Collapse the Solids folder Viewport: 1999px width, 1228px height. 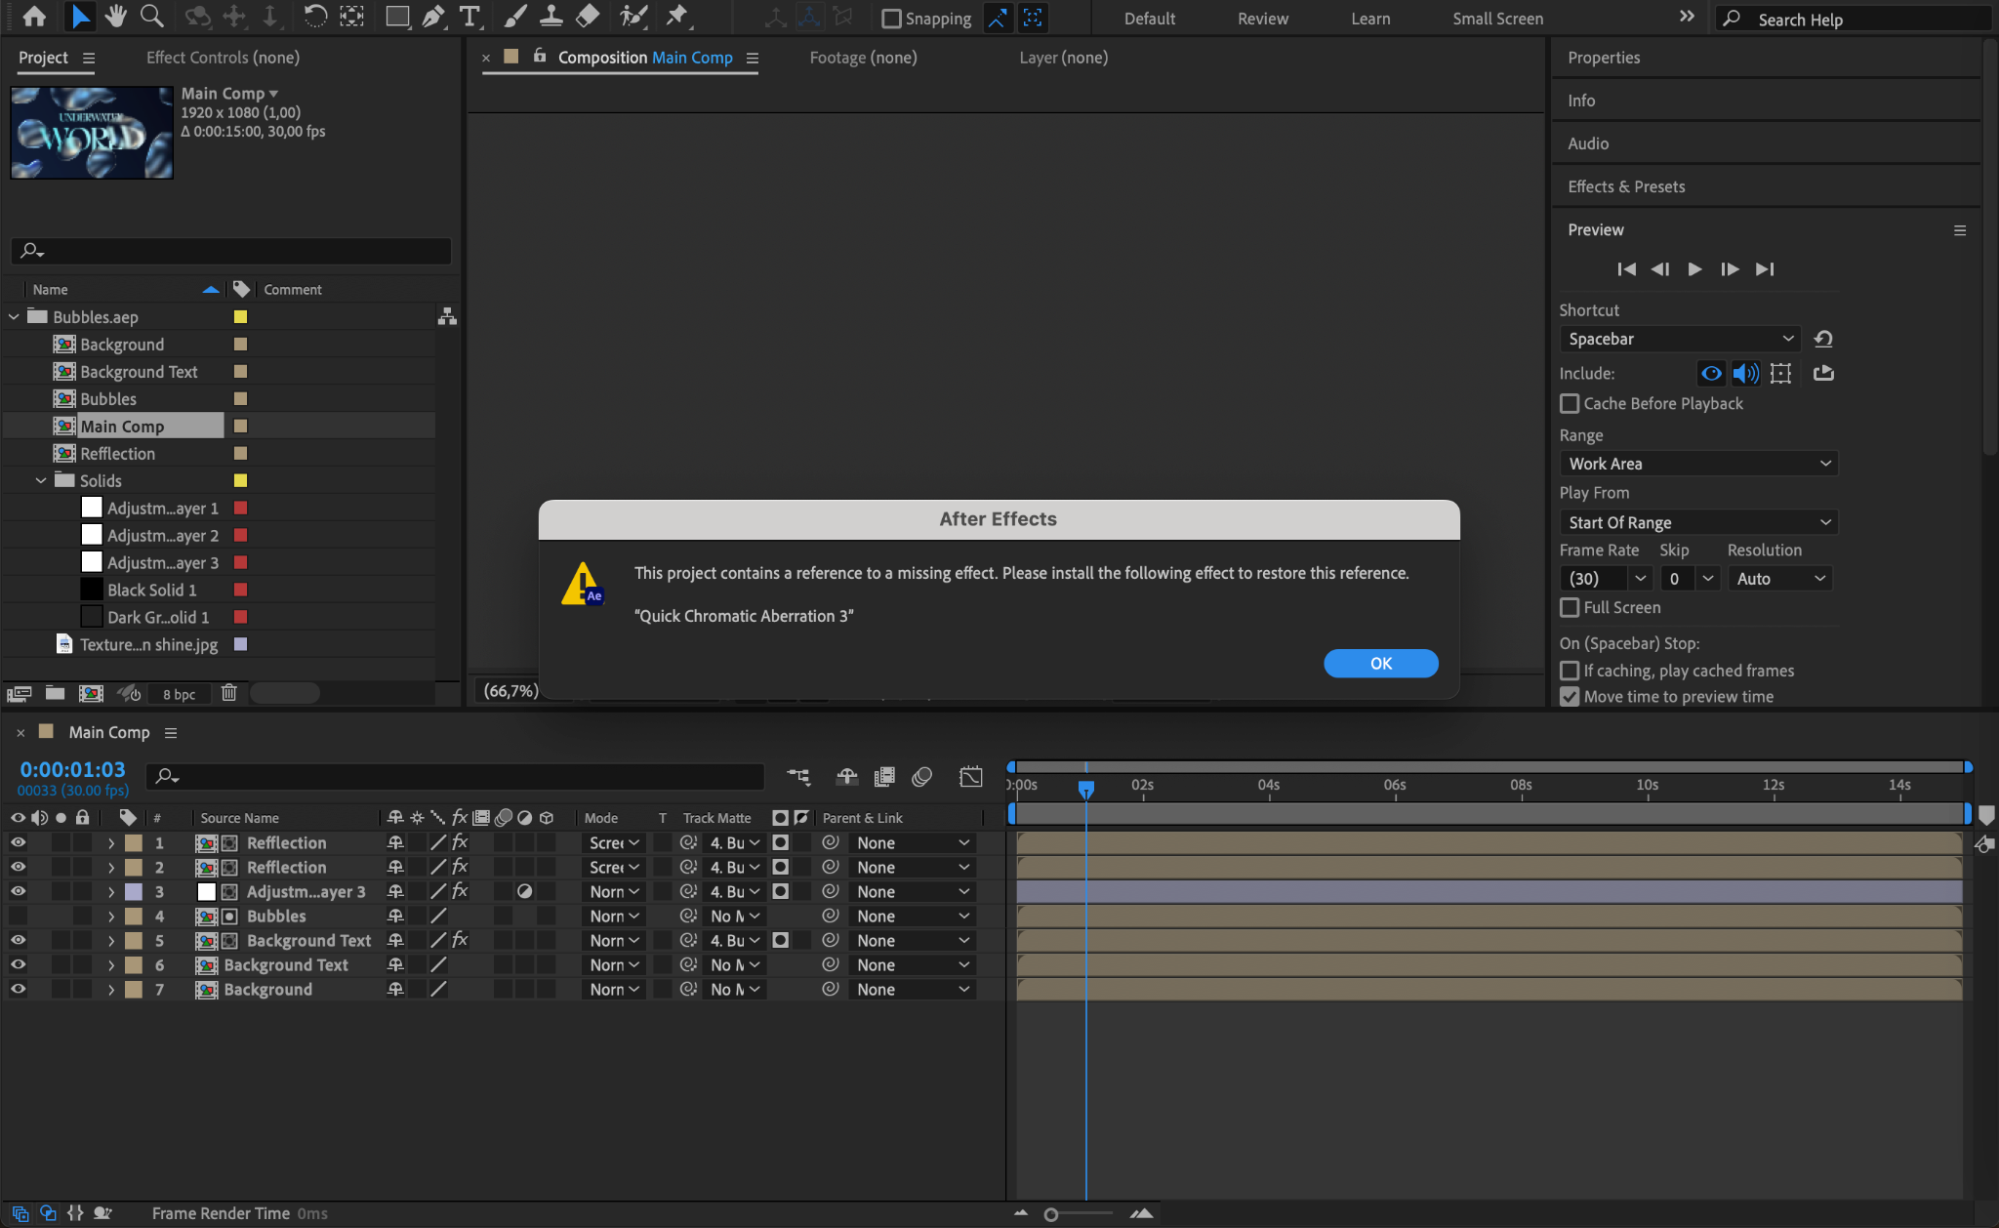coord(41,481)
